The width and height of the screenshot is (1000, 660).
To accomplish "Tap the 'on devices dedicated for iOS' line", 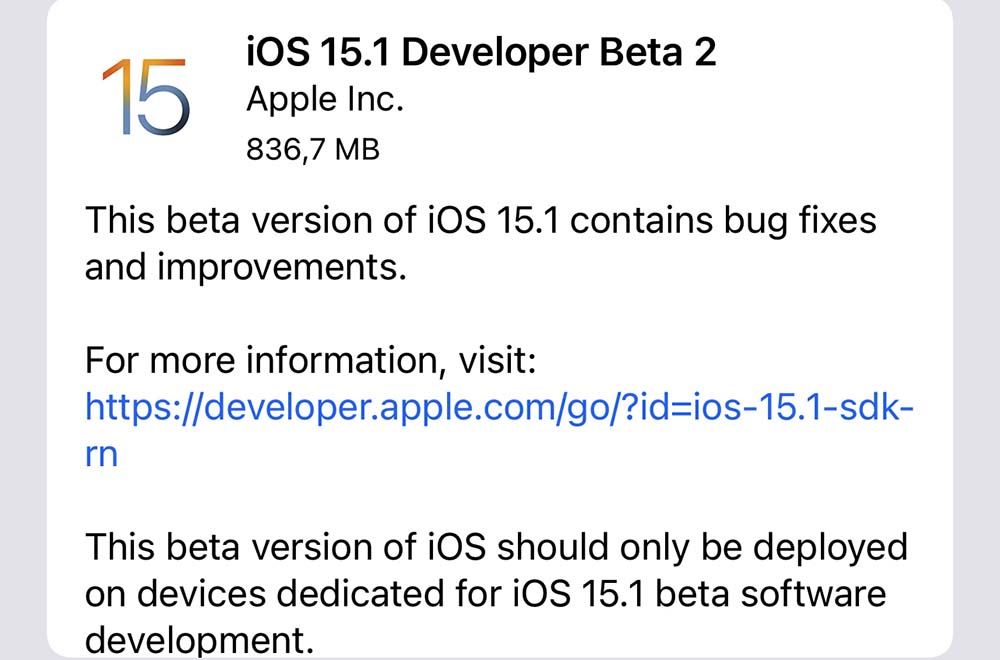I will [327, 594].
